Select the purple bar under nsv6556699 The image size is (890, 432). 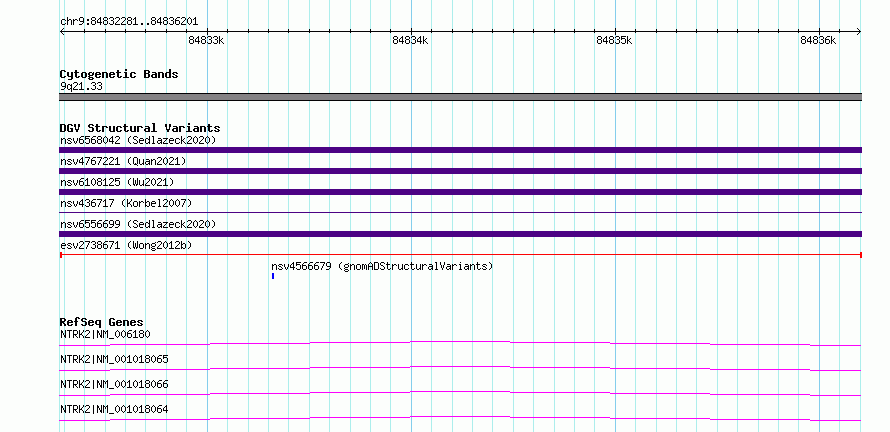click(460, 234)
